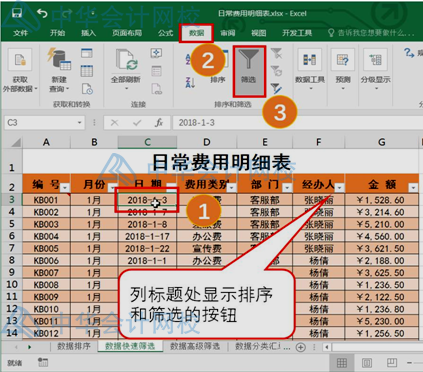Click the add new sheet plus icon
The height and width of the screenshot is (372, 423).
tap(301, 347)
